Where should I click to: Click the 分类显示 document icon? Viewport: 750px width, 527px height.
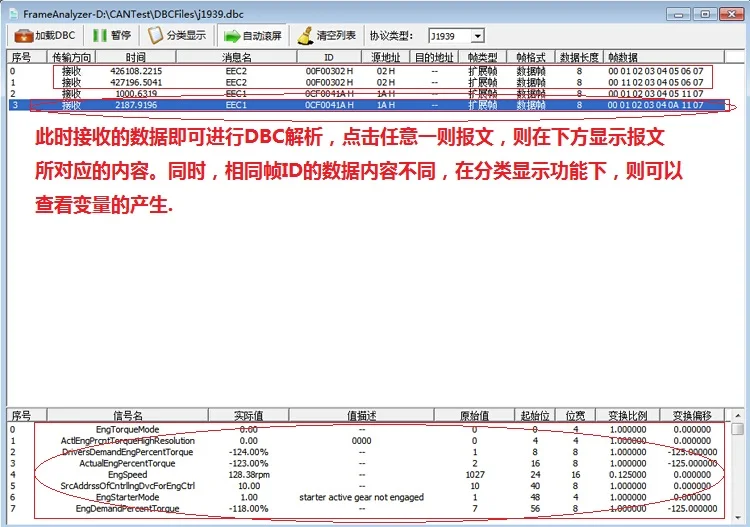pos(155,35)
